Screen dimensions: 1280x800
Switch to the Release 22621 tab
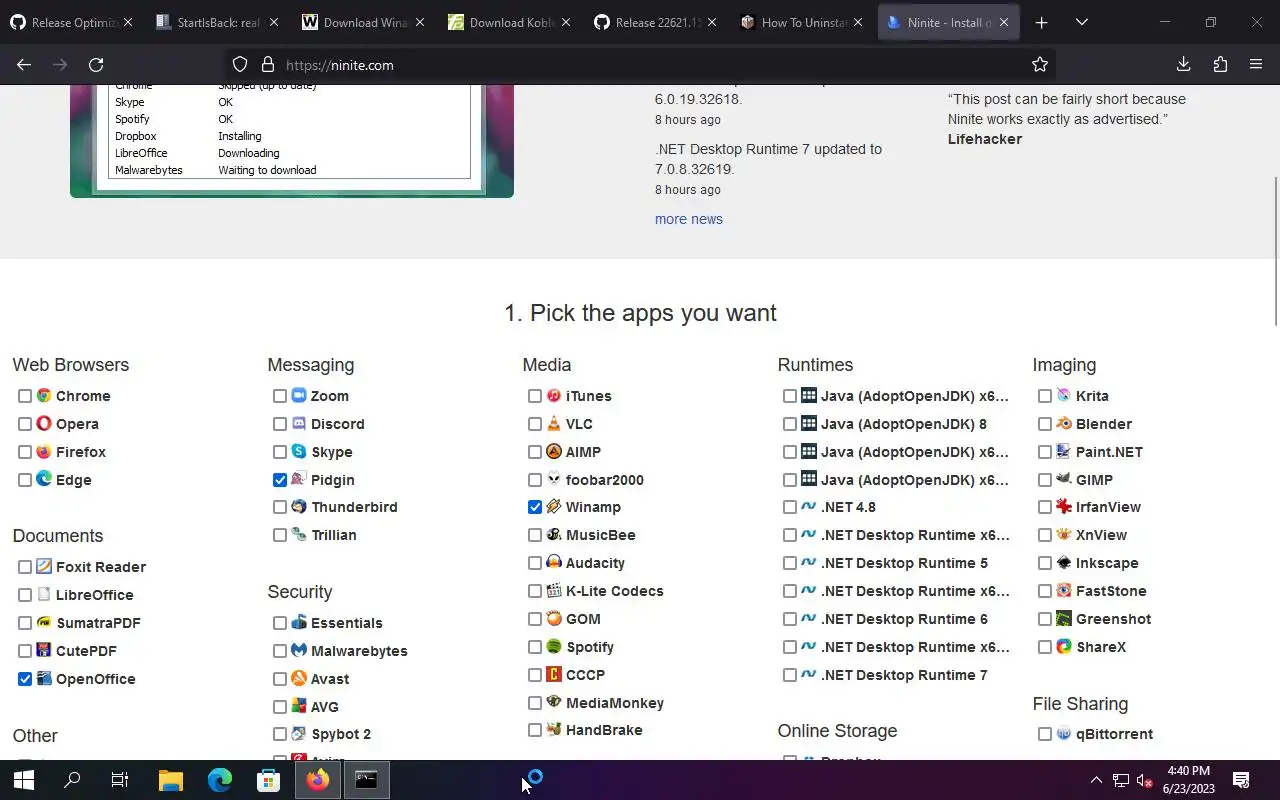click(x=655, y=22)
